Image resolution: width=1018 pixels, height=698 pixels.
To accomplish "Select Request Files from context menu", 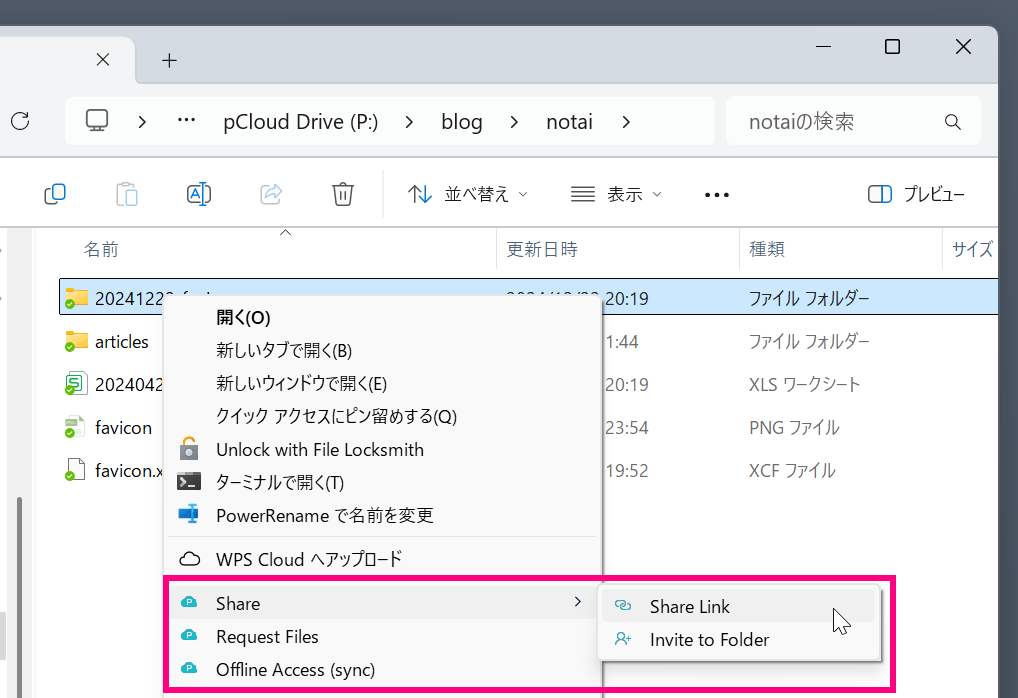I will point(267,636).
